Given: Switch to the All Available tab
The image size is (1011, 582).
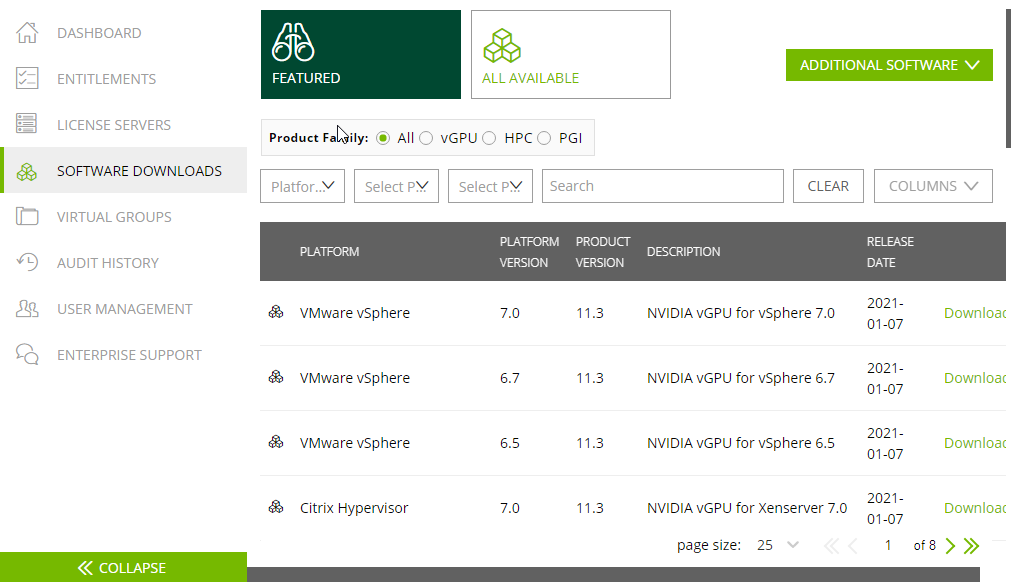Looking at the screenshot, I should click(571, 54).
